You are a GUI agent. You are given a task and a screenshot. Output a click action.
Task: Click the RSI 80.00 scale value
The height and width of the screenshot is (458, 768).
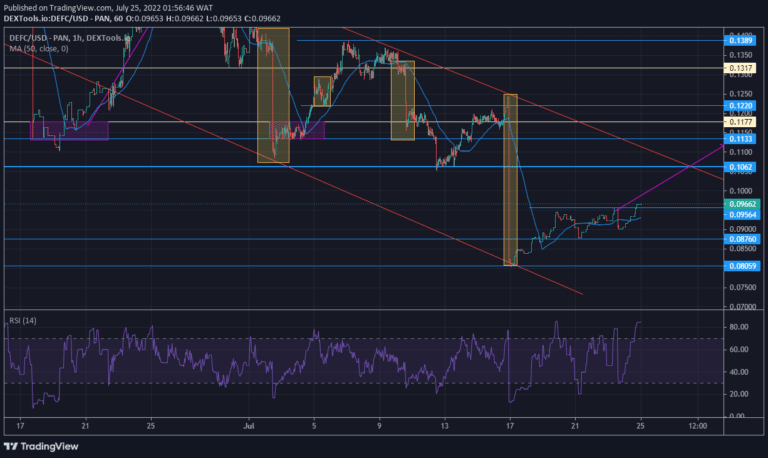pyautogui.click(x=739, y=327)
